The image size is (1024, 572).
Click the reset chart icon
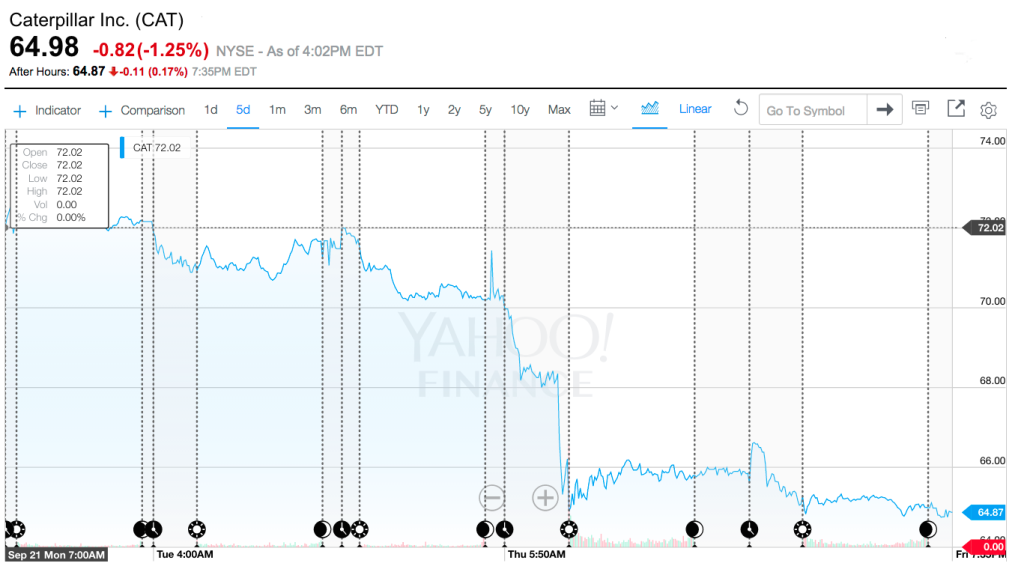coord(741,109)
